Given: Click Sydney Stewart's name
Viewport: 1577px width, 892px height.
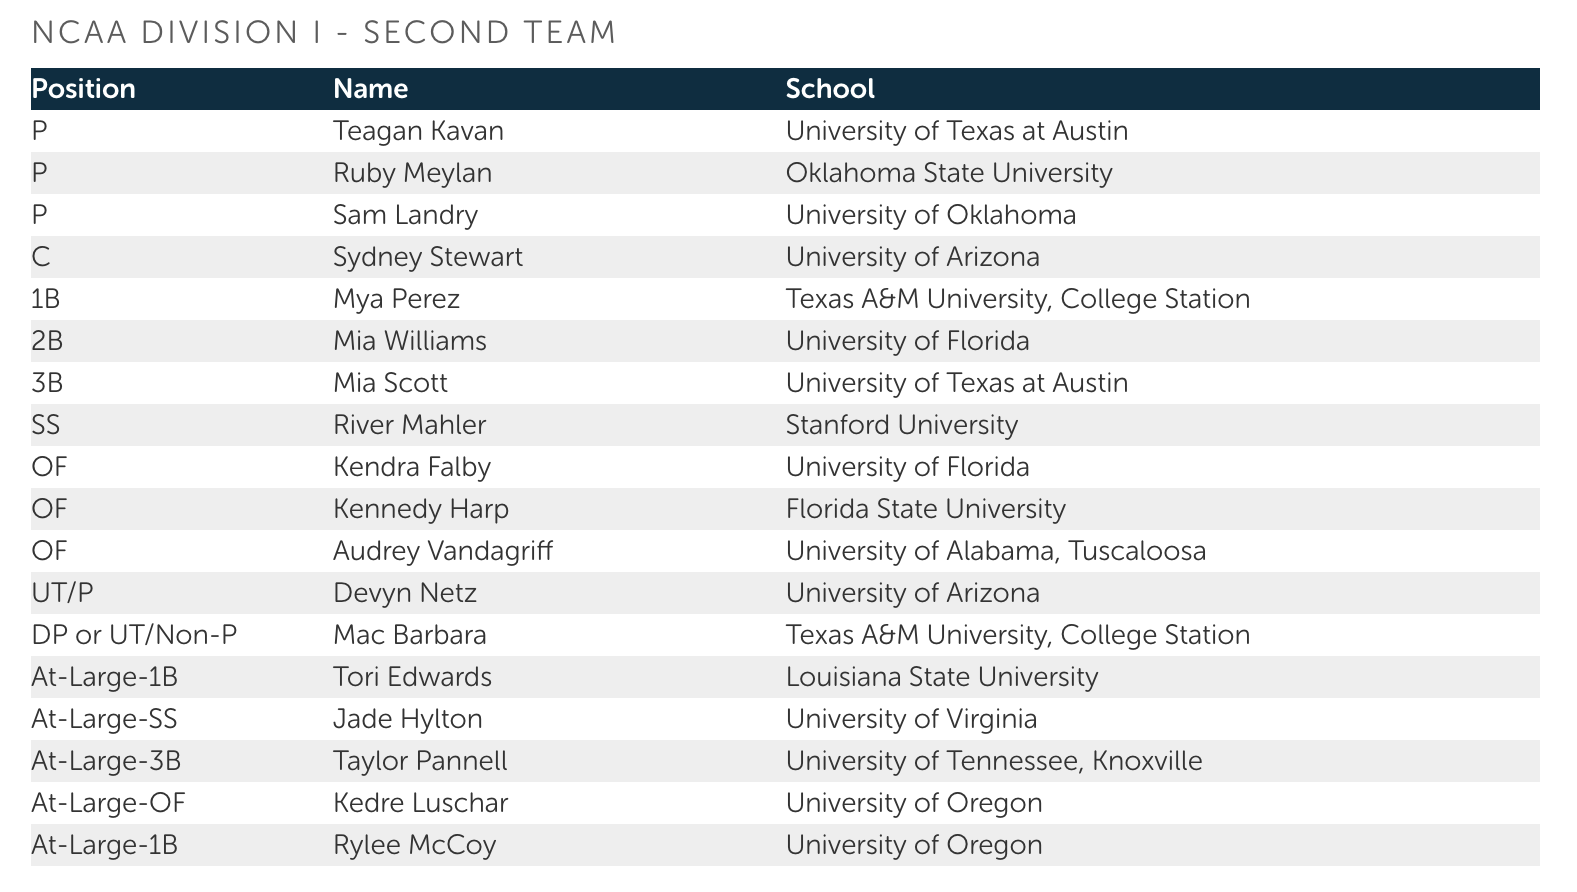Looking at the screenshot, I should point(427,257).
